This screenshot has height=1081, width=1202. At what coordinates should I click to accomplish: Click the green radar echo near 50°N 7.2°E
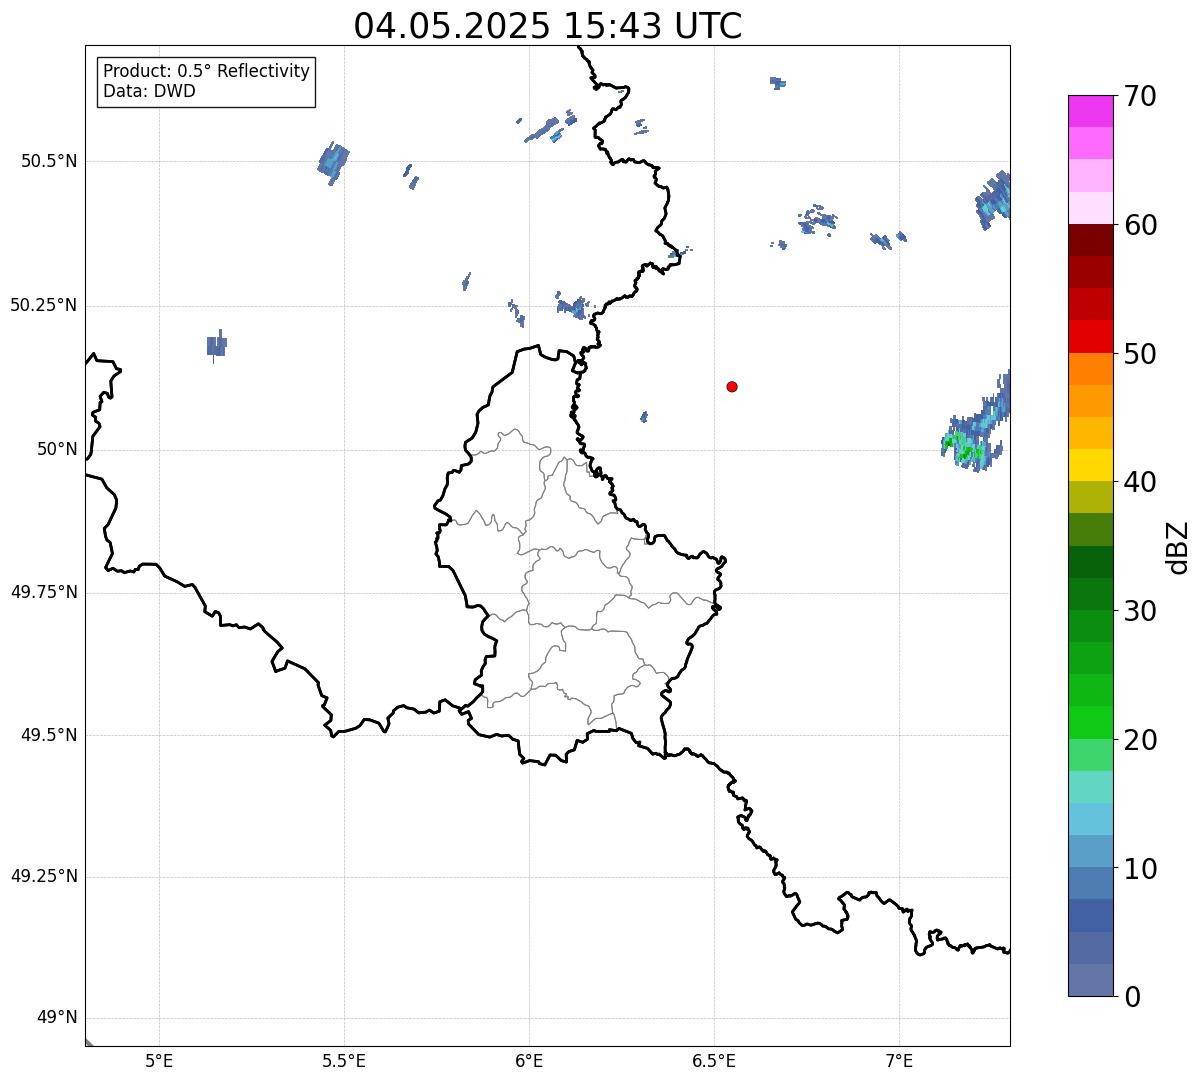tap(965, 448)
